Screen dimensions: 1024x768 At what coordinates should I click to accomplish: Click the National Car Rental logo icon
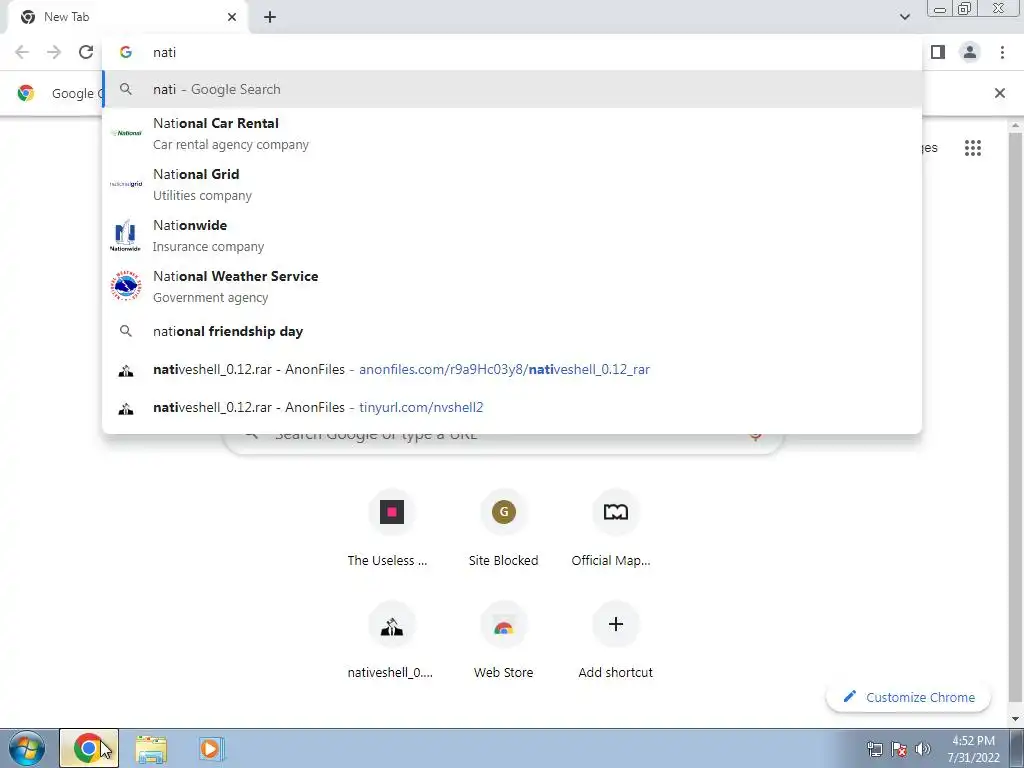coord(126,133)
